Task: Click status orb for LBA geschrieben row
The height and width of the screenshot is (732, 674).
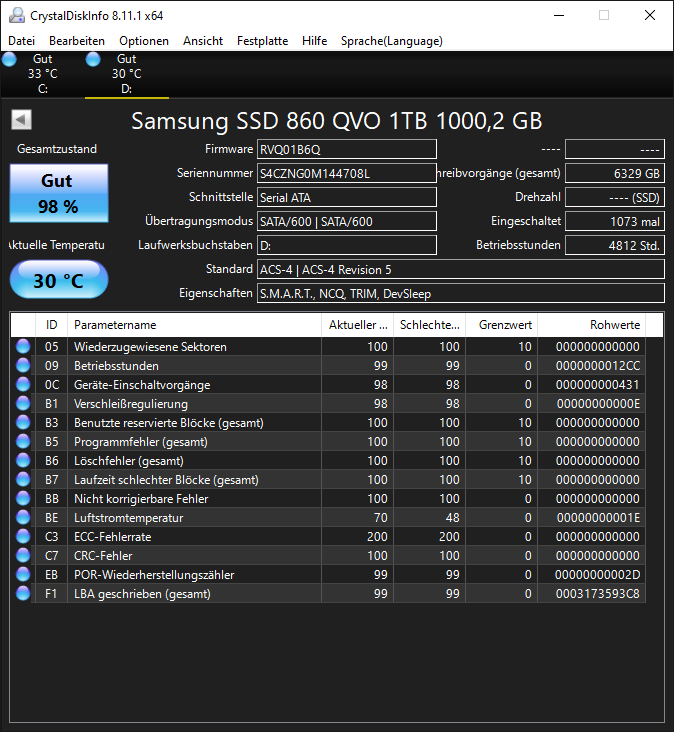Action: click(23, 593)
